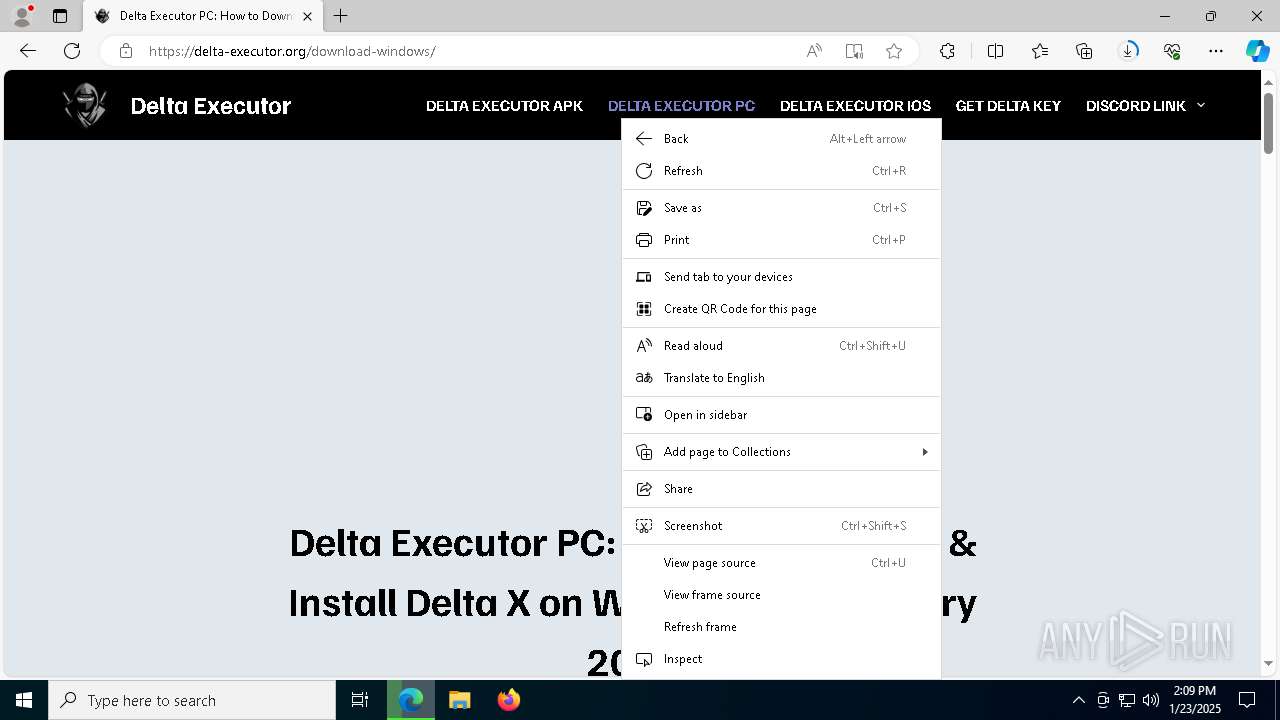Select Save as from context menu

pyautogui.click(x=781, y=208)
